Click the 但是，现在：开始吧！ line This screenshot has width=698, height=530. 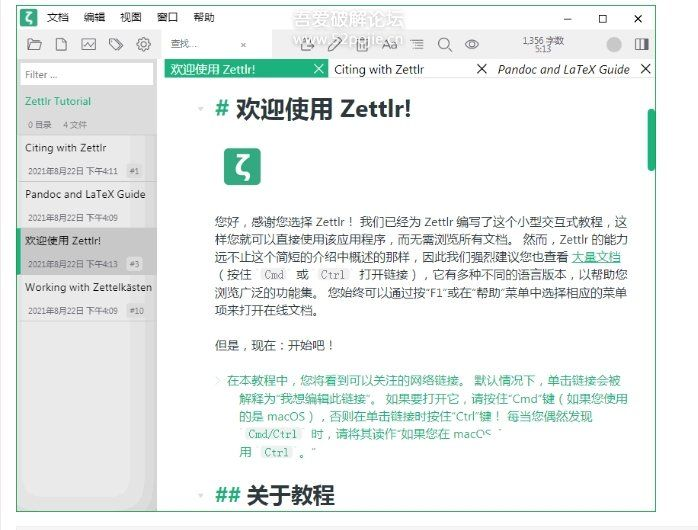coord(275,345)
